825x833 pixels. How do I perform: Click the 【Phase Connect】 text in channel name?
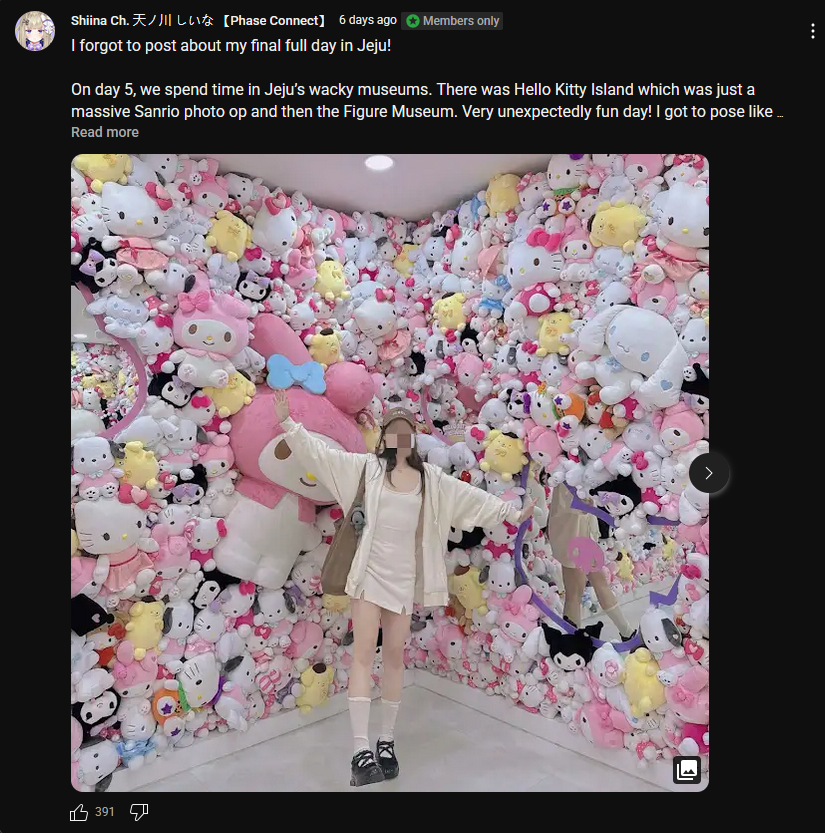click(x=273, y=21)
